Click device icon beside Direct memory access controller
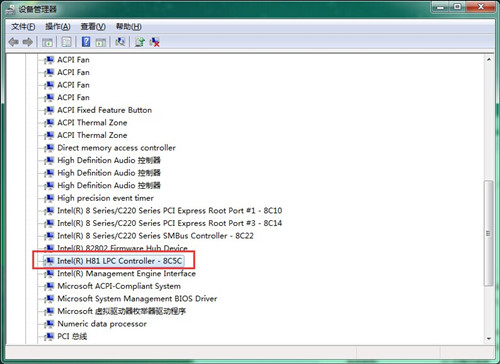This screenshot has width=500, height=364. pyautogui.click(x=49, y=148)
